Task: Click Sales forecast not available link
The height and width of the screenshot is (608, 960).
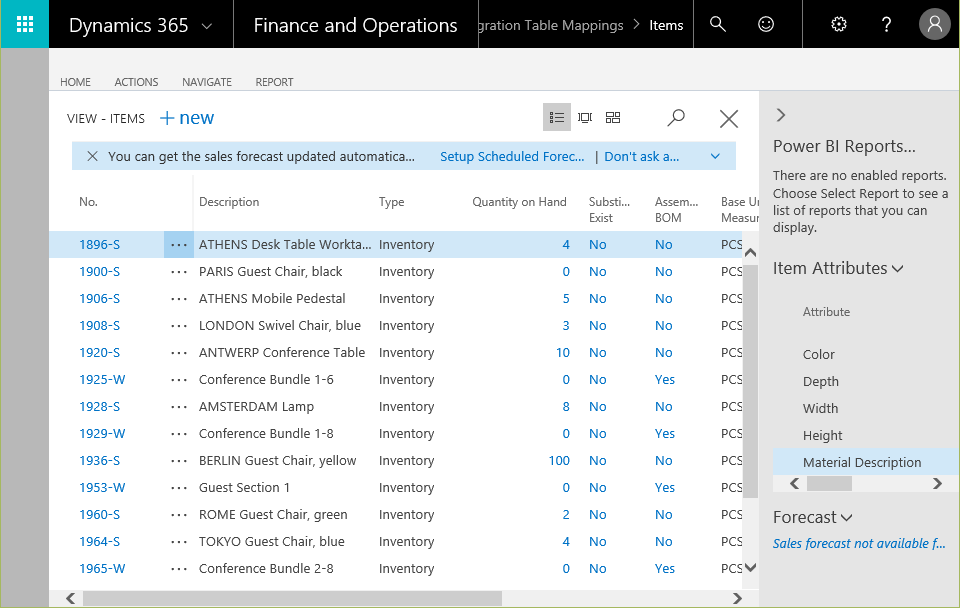Action: pyautogui.click(x=858, y=543)
